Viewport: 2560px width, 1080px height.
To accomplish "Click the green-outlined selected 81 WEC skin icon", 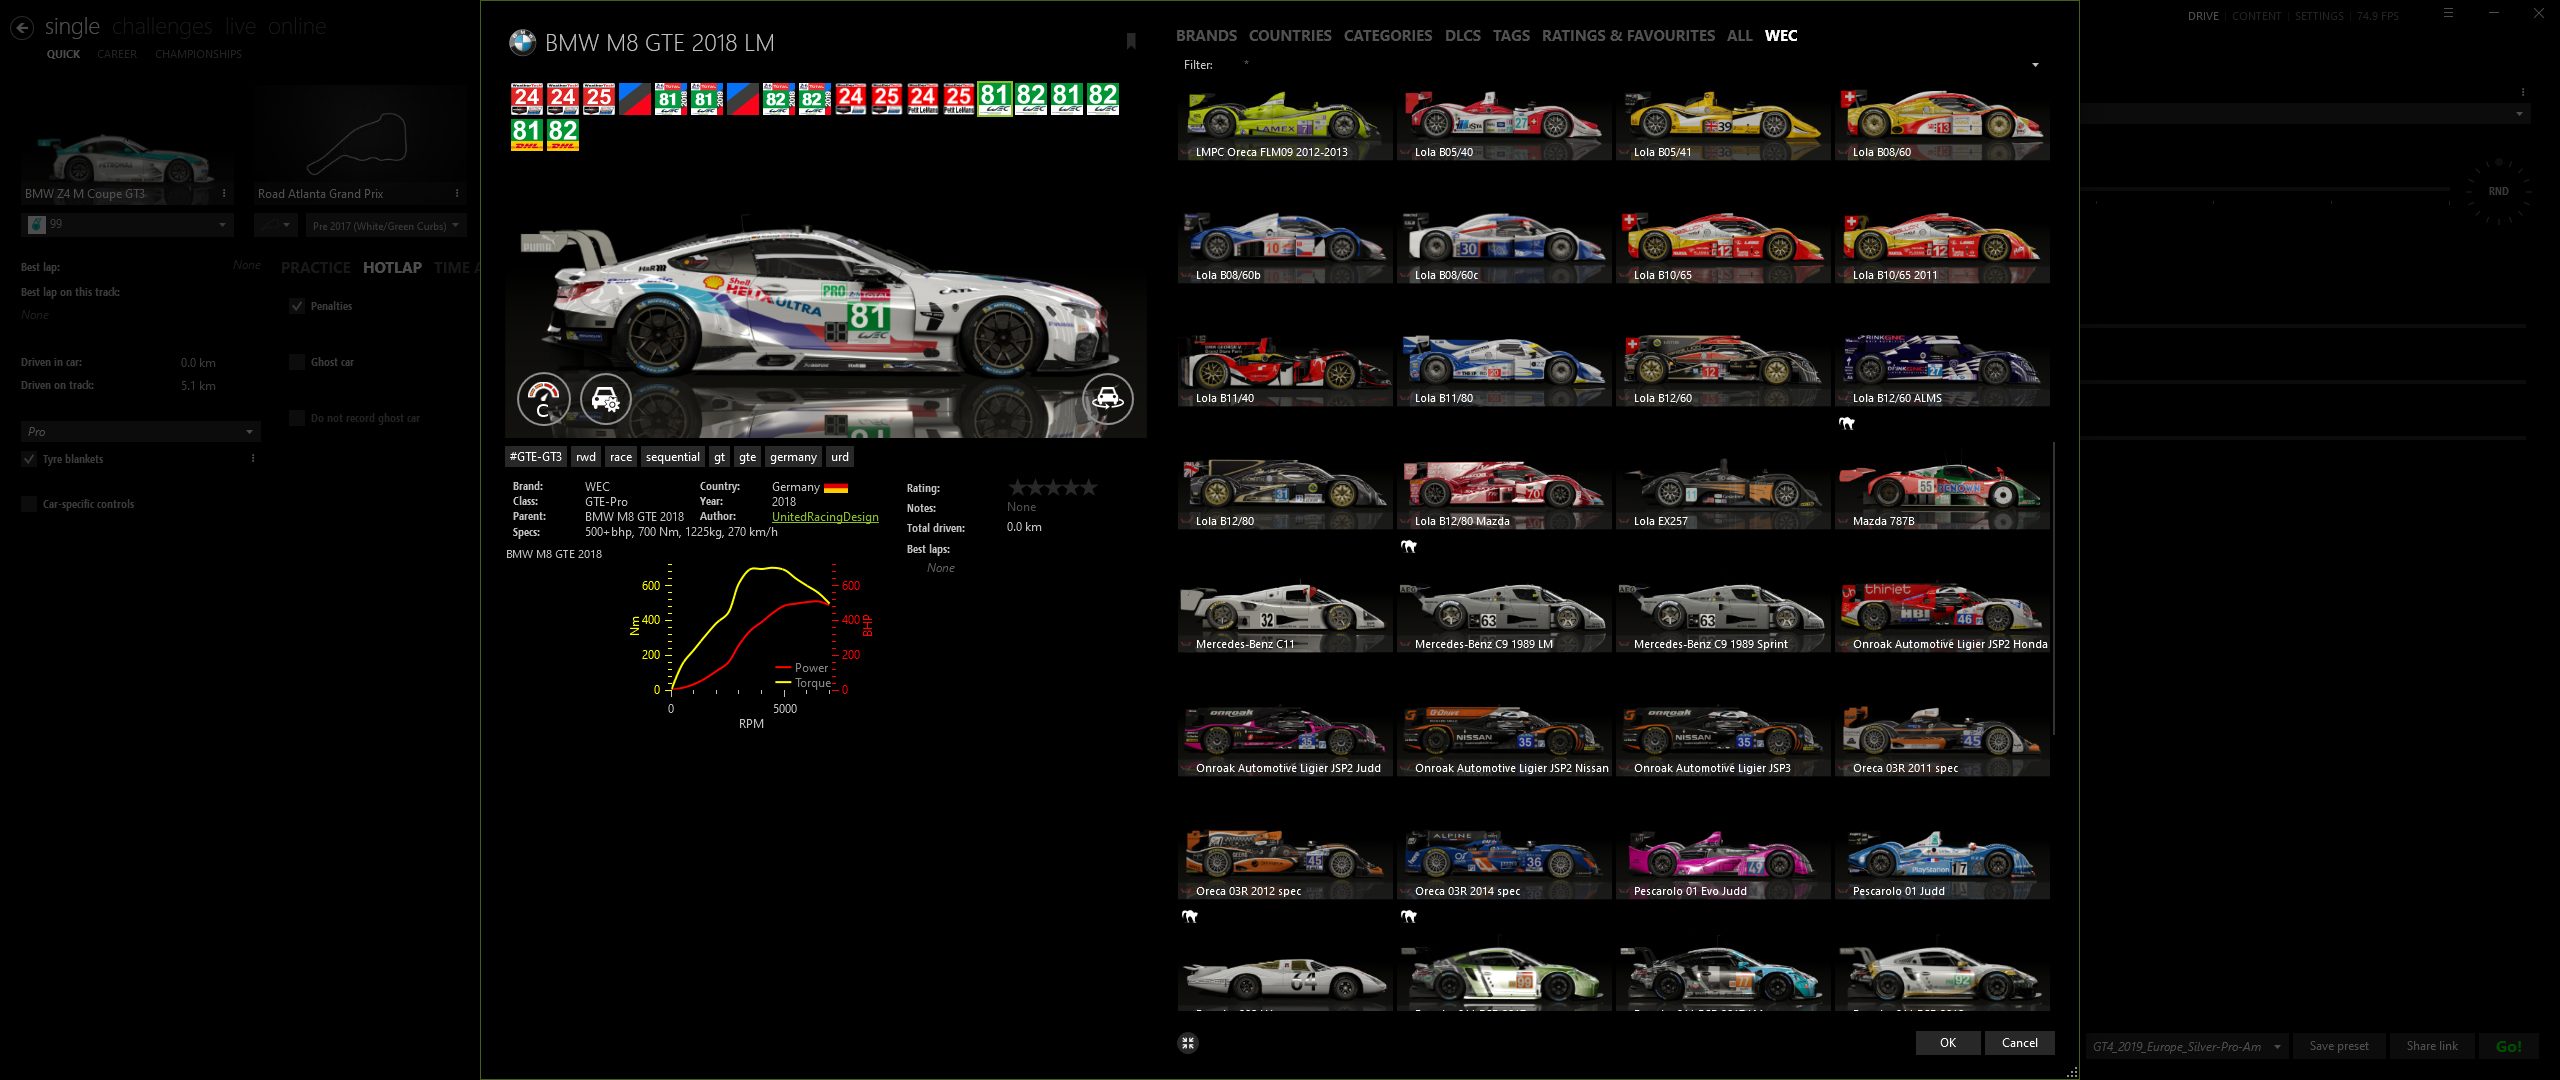I will [x=995, y=99].
